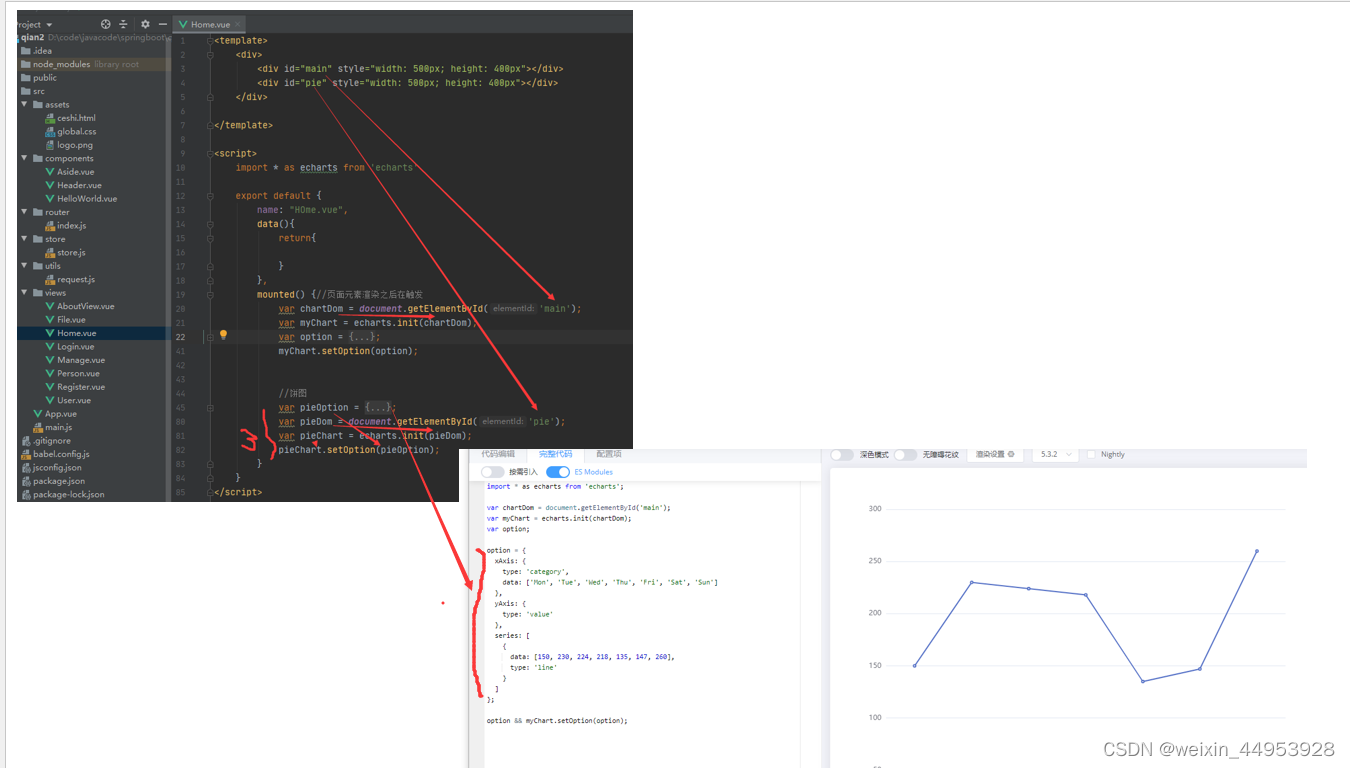Collapse the store folder
1350x768 pixels.
click(x=25, y=239)
